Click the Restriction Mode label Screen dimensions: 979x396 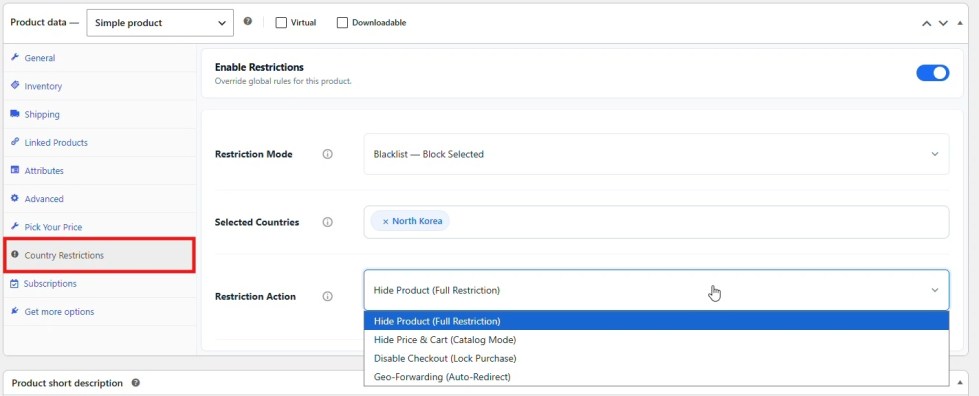[253, 154]
